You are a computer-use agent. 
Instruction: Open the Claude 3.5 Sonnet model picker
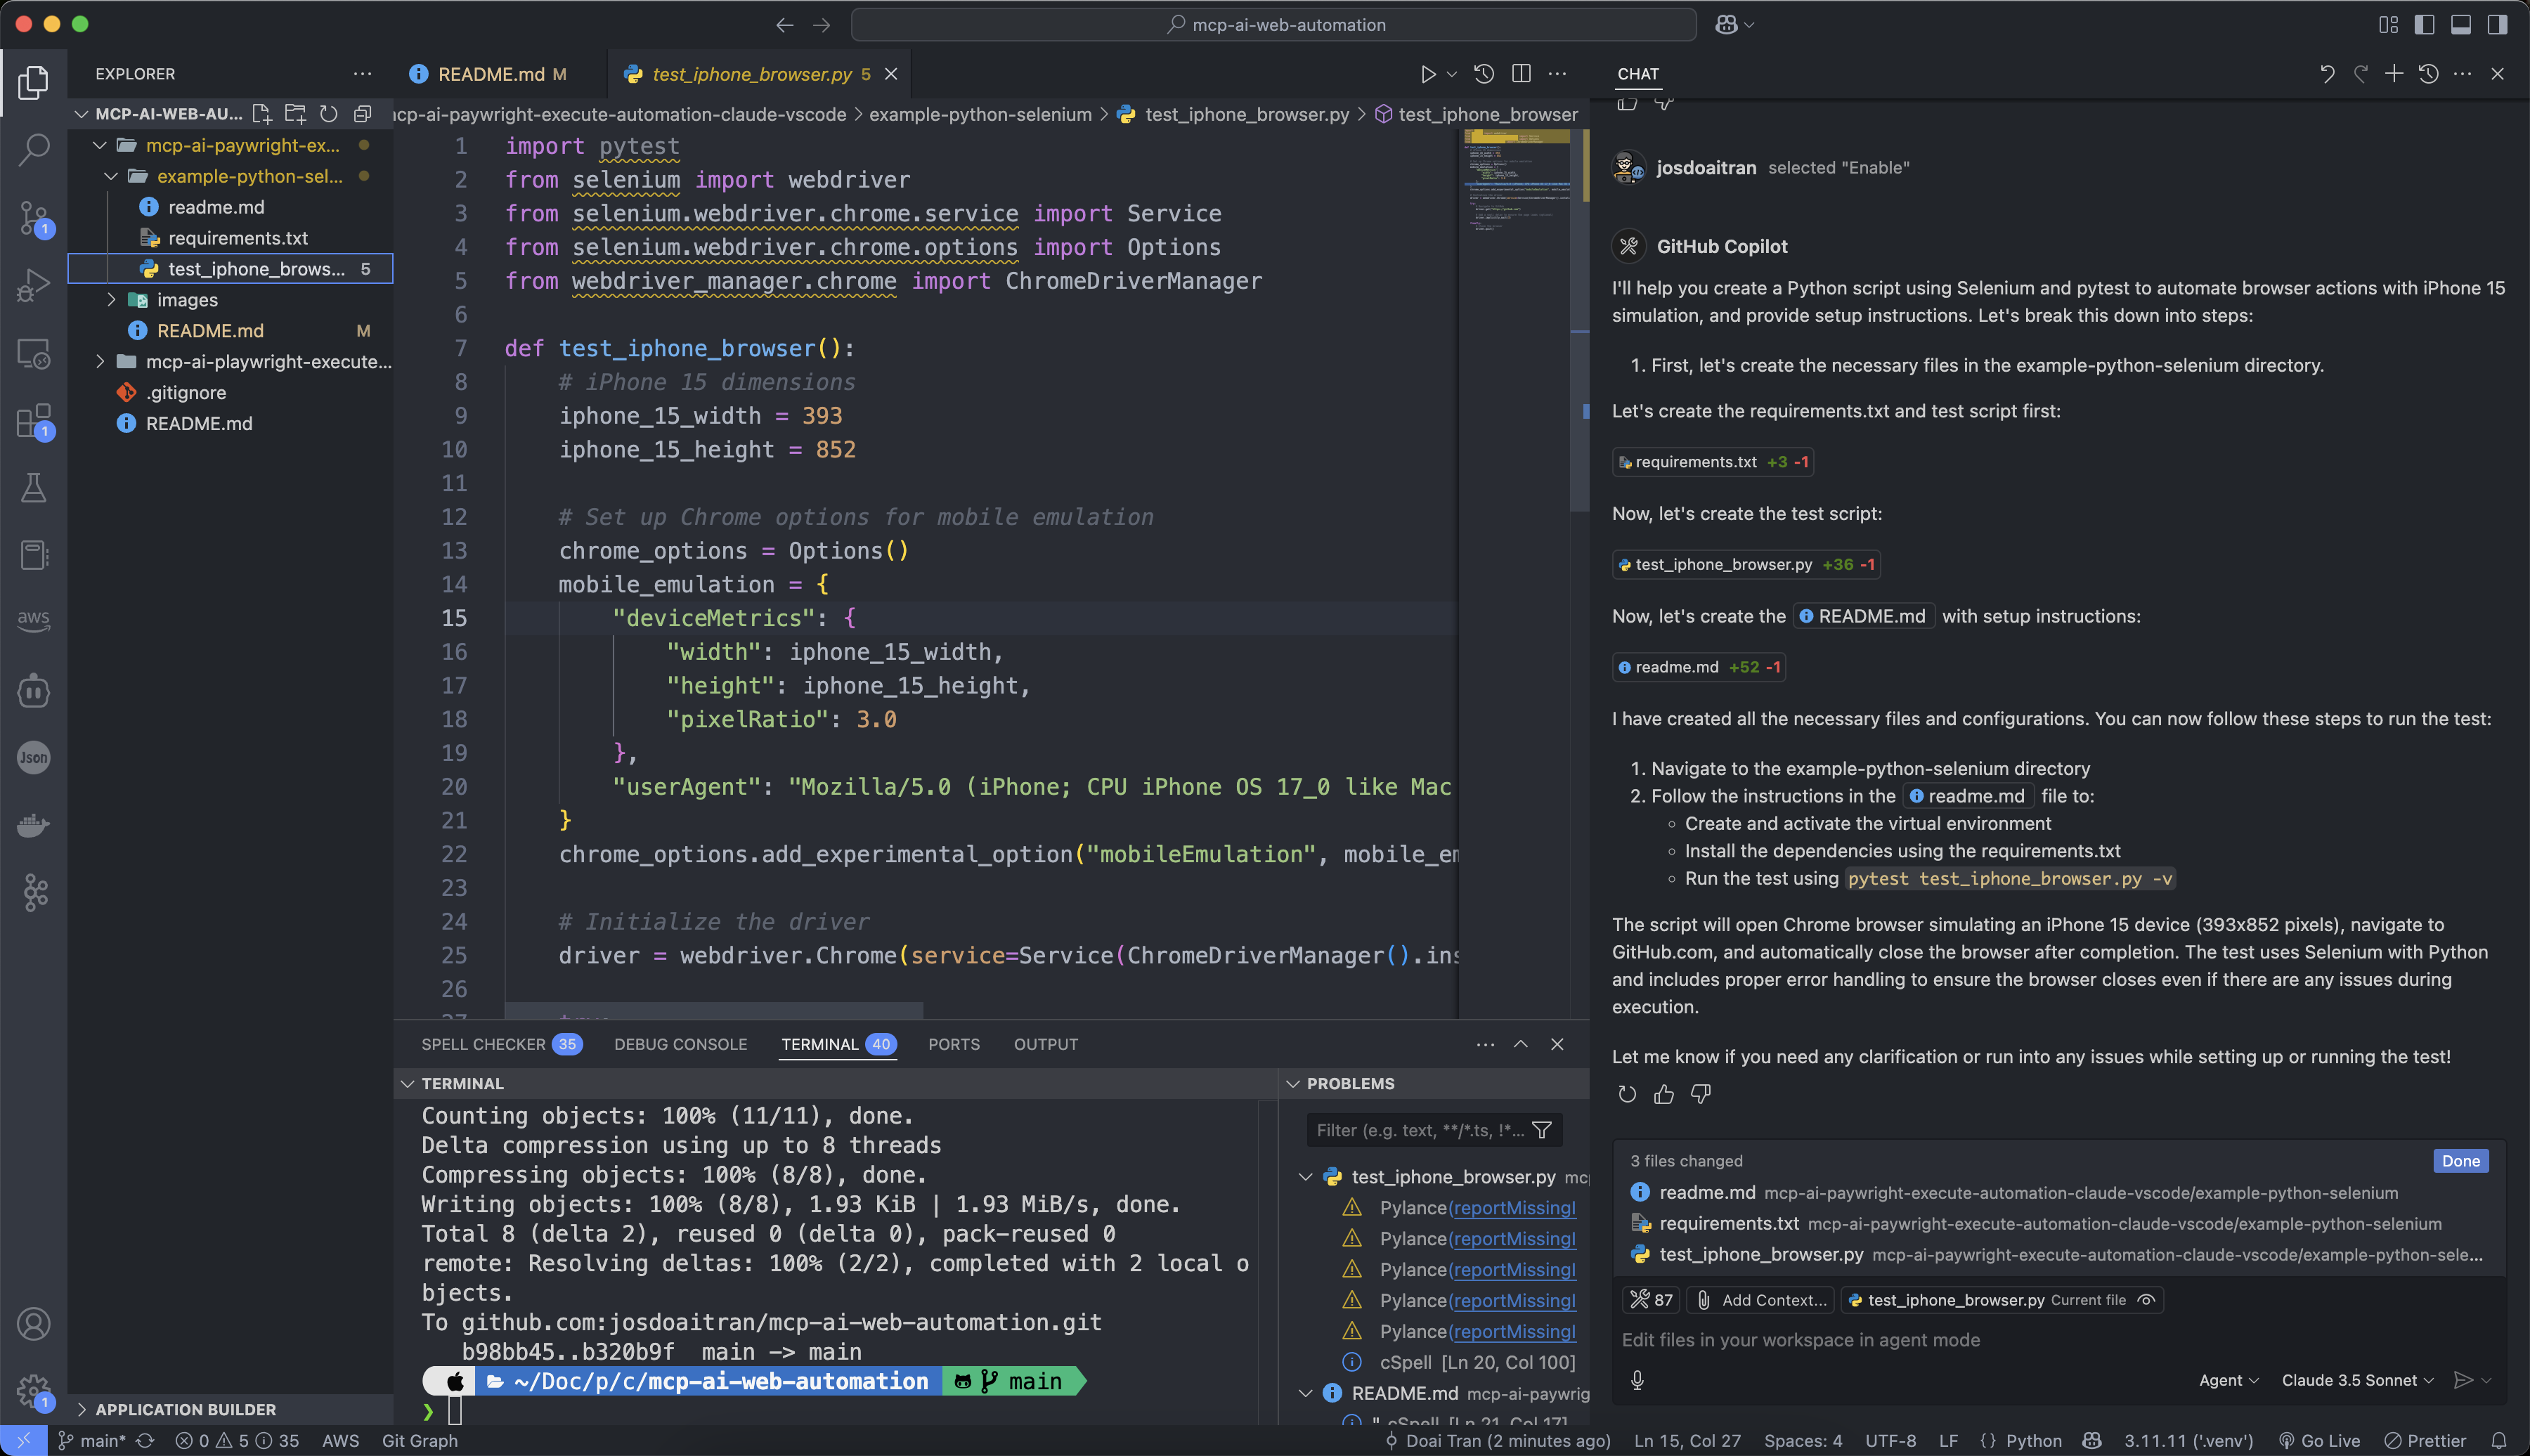pos(2357,1380)
